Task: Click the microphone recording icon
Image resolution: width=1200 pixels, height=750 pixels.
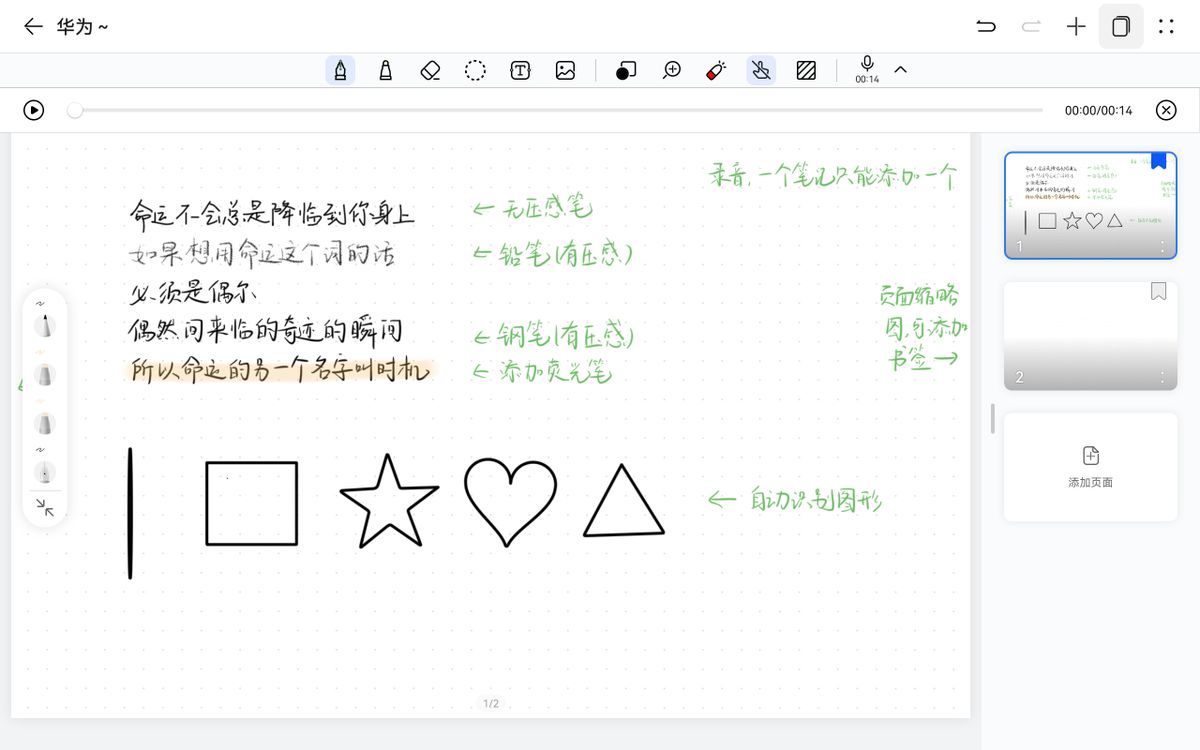Action: pyautogui.click(x=866, y=68)
